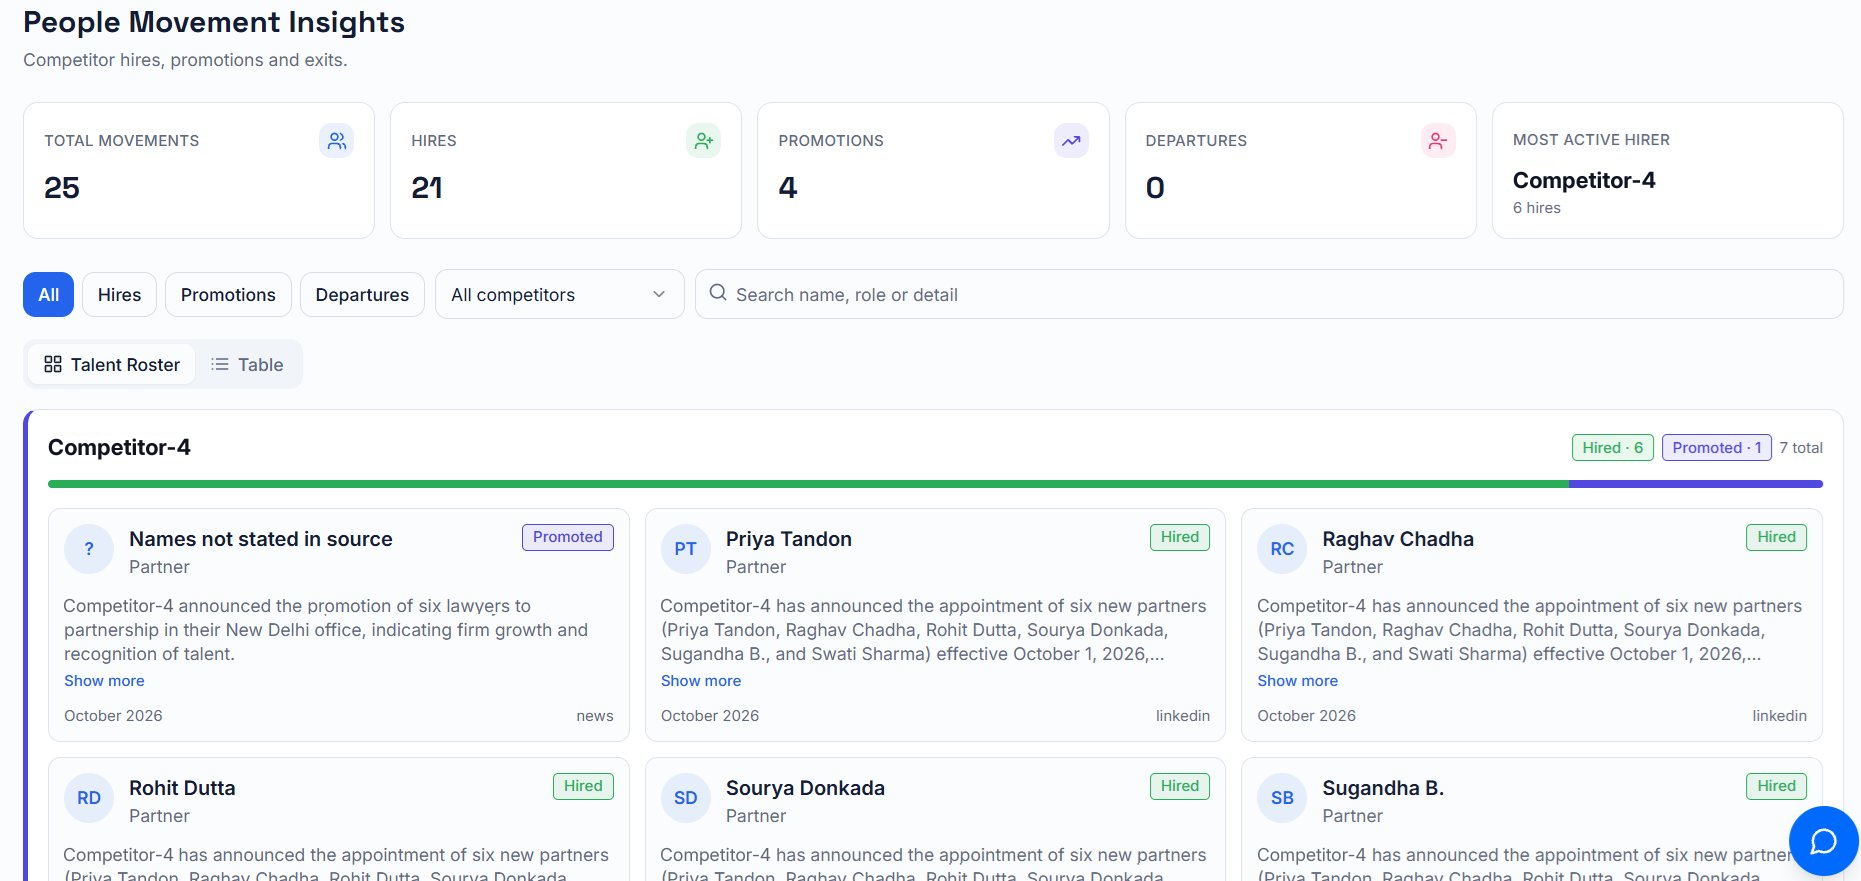The width and height of the screenshot is (1861, 881).
Task: Click the SD avatar of Sourya Donkada
Action: (686, 798)
